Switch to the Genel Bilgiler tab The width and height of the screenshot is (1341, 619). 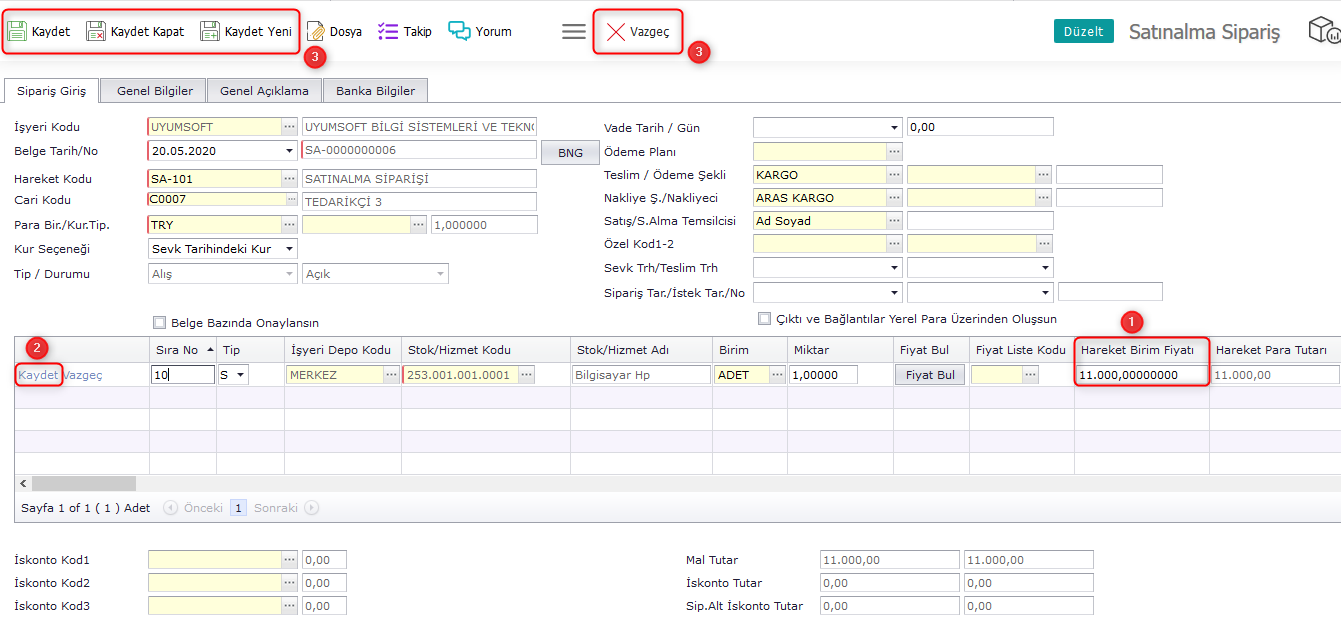pyautogui.click(x=155, y=91)
